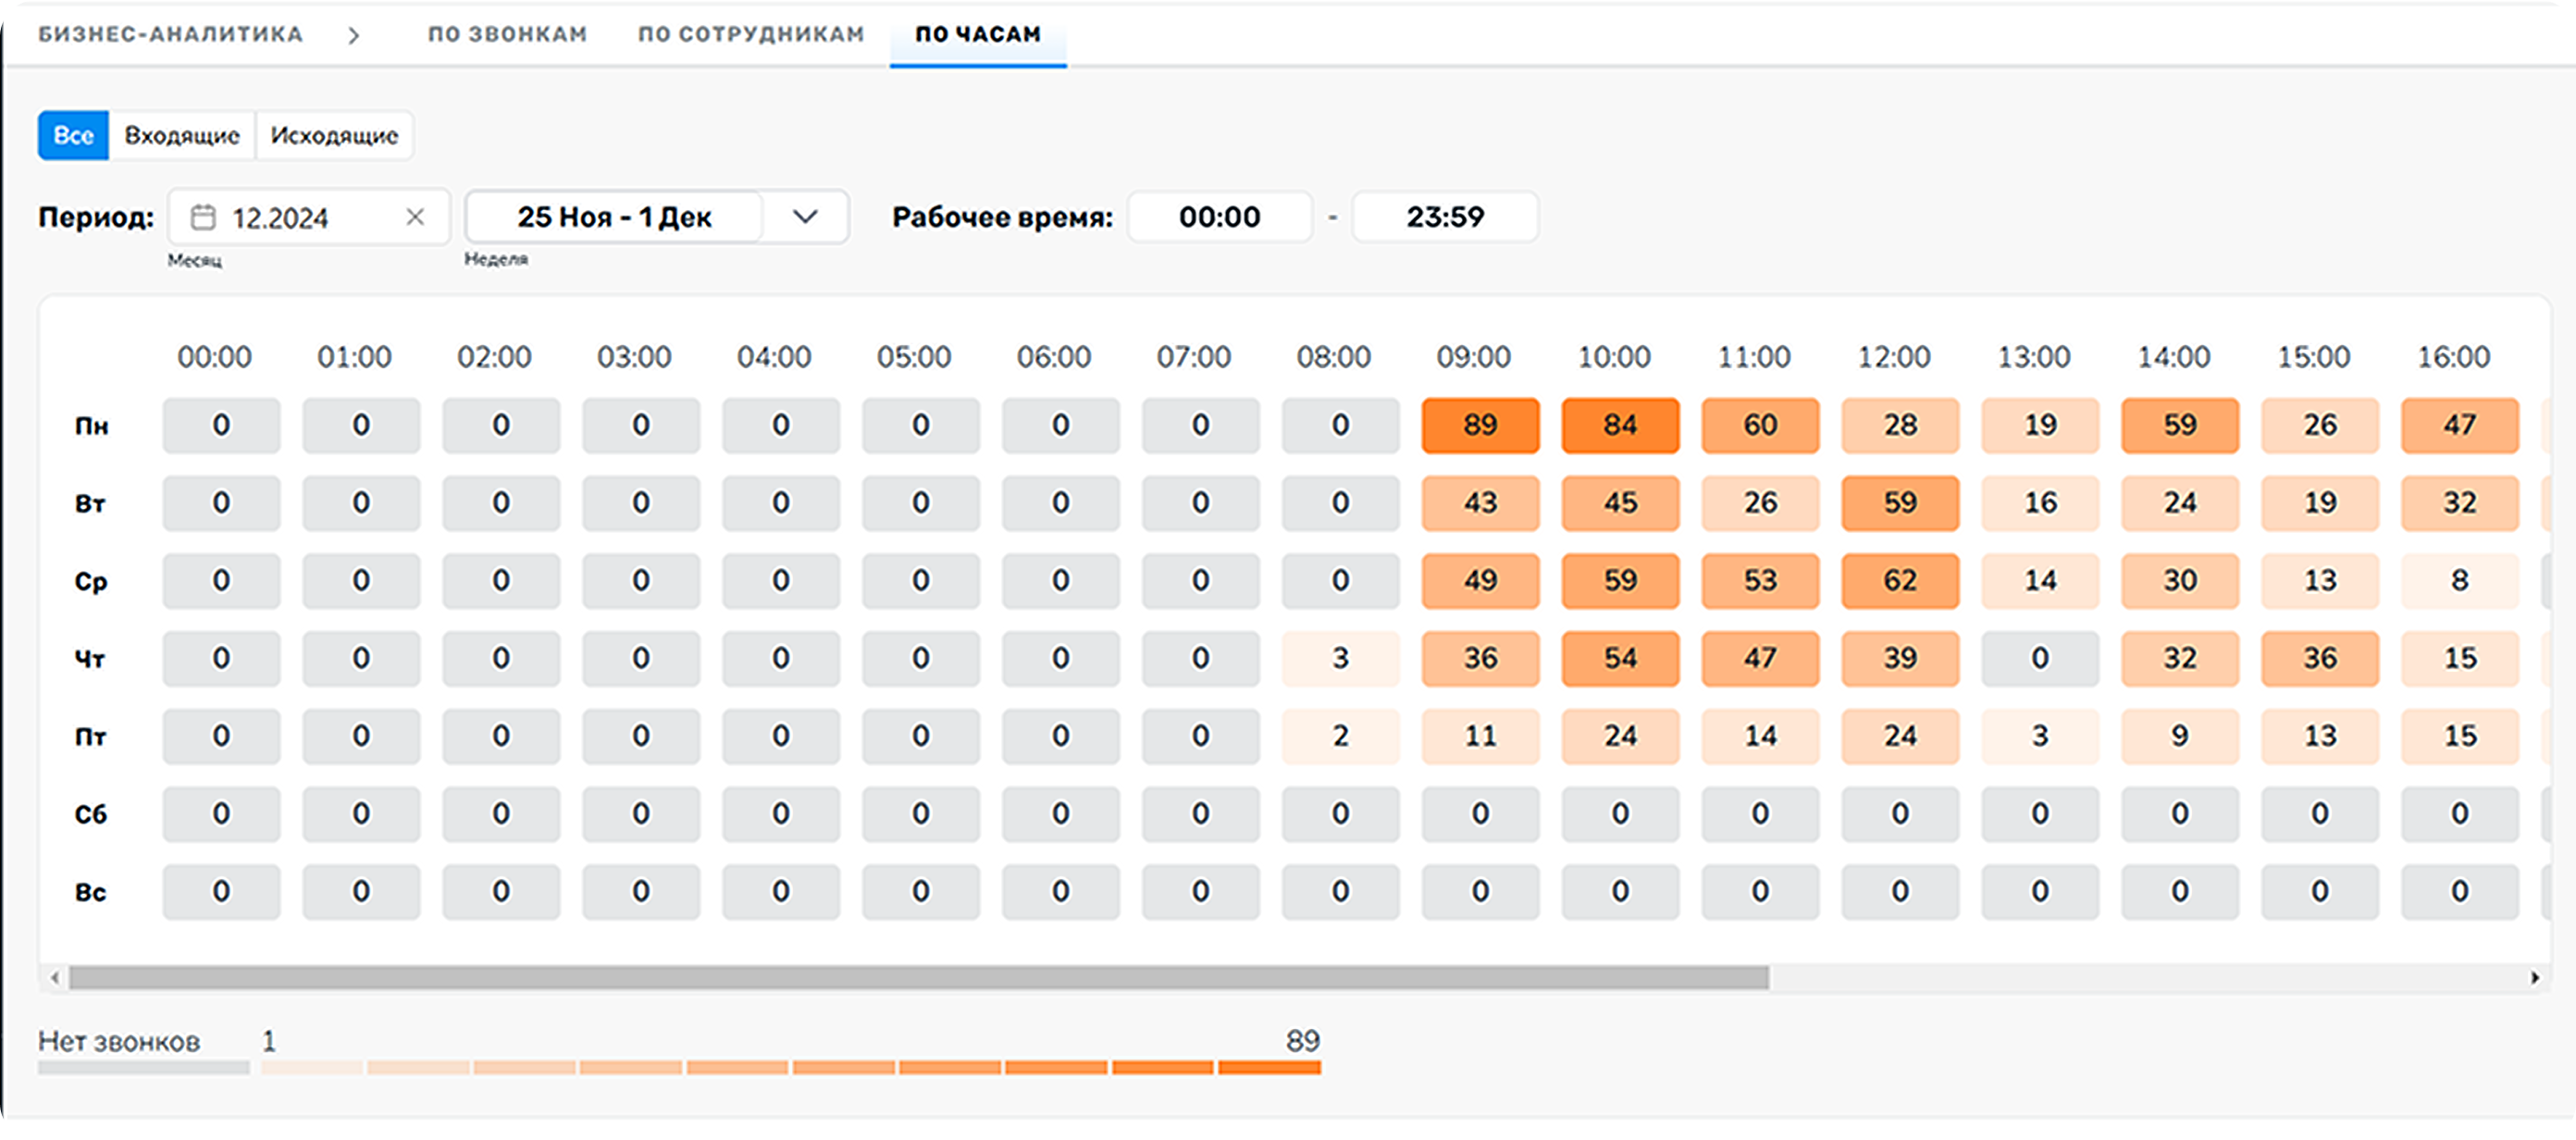
Task: Open the 25 Ноя - 1 Дек week selector
Action: pos(614,217)
